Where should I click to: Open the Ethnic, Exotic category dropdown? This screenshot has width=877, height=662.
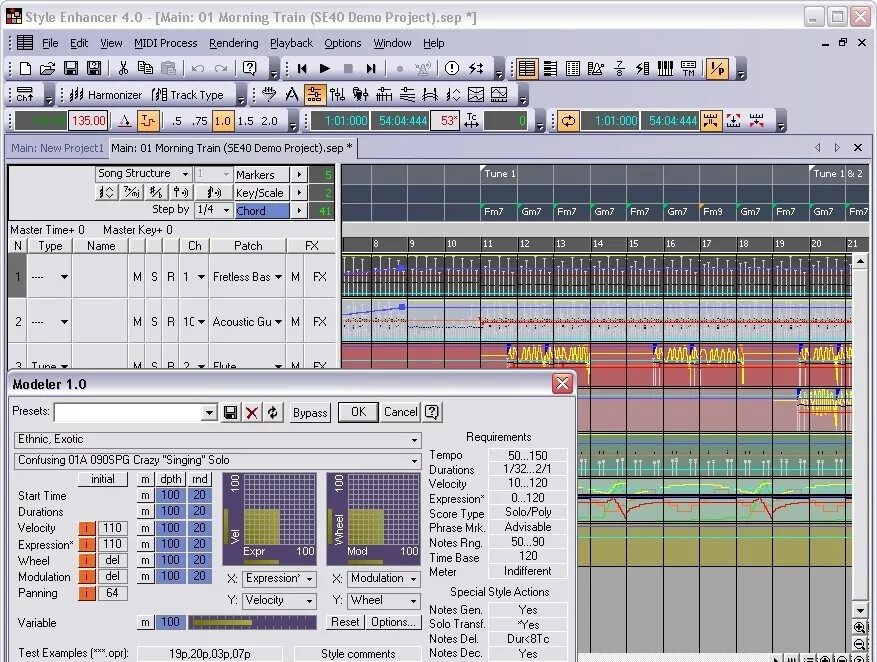coord(218,439)
